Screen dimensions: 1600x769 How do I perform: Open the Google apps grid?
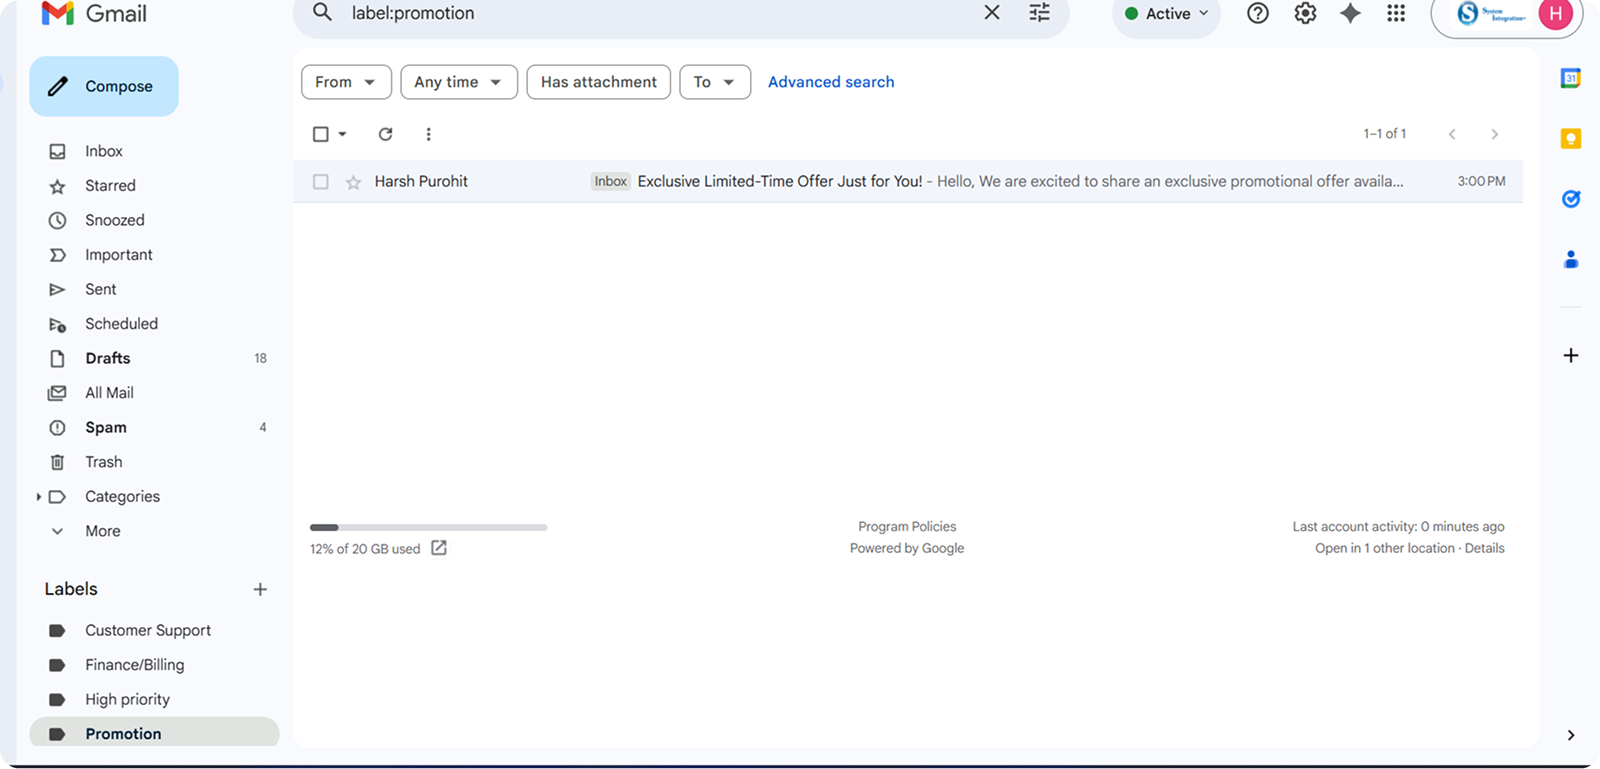click(1396, 13)
